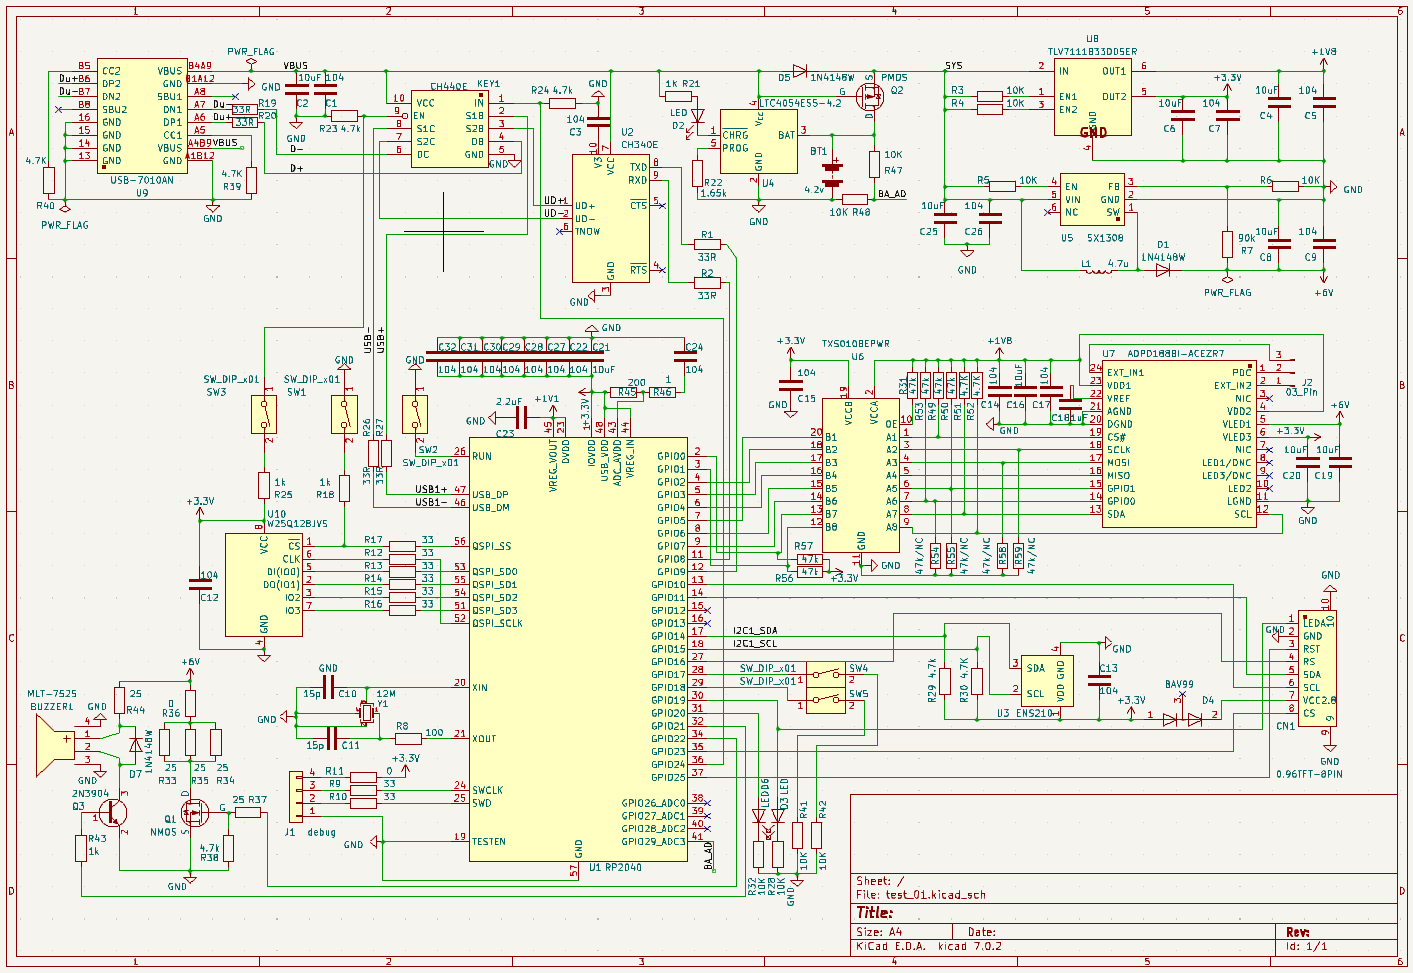The width and height of the screenshot is (1413, 973).
Task: Select the +1V8 power symbol at top right
Action: point(1324,58)
